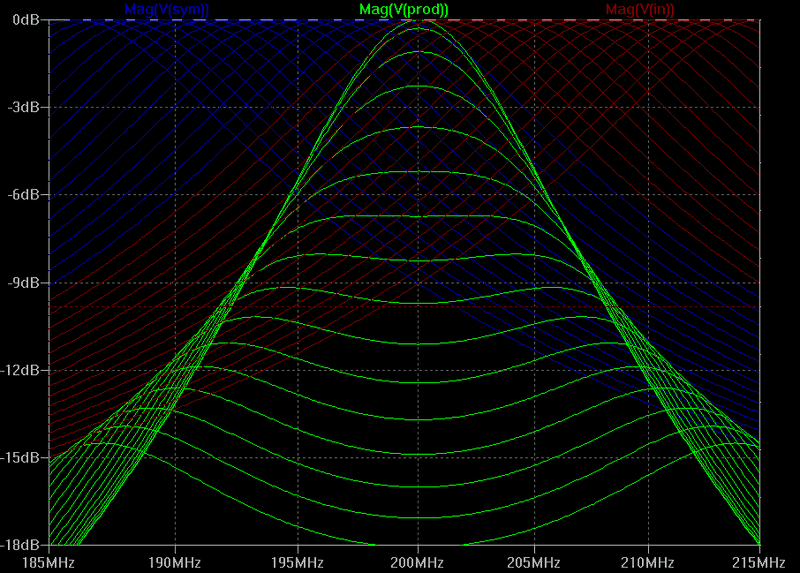The width and height of the screenshot is (800, 573).
Task: Click grid intersection of 195MHz and -9dB
Action: click(x=297, y=283)
